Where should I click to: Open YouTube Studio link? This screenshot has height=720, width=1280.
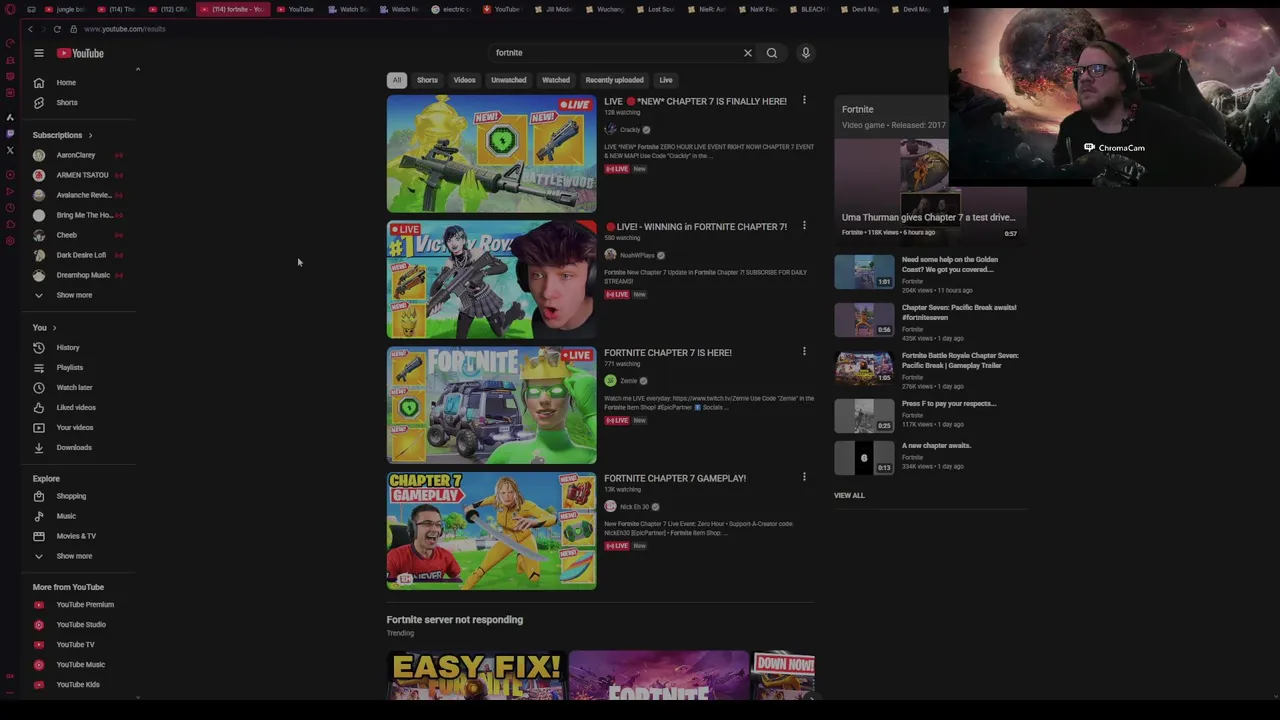click(x=80, y=625)
